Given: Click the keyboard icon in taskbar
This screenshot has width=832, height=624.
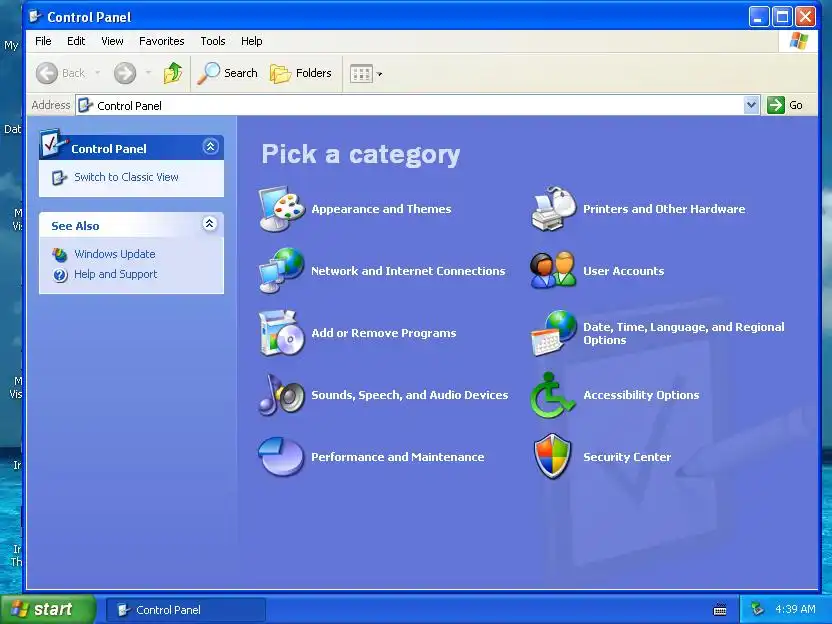Looking at the screenshot, I should (x=720, y=609).
